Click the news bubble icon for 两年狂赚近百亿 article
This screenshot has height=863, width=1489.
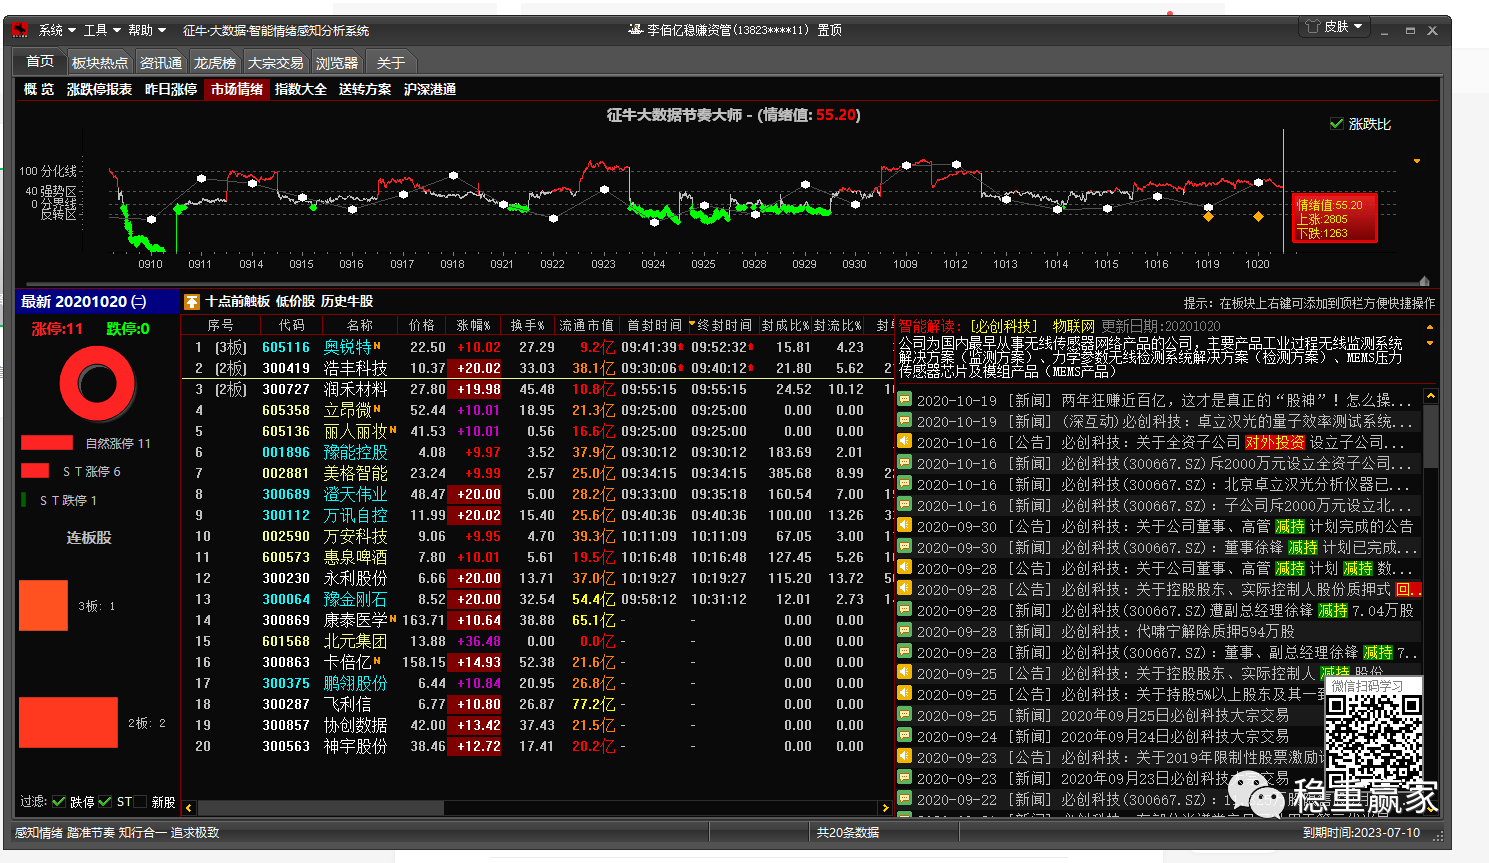(904, 399)
